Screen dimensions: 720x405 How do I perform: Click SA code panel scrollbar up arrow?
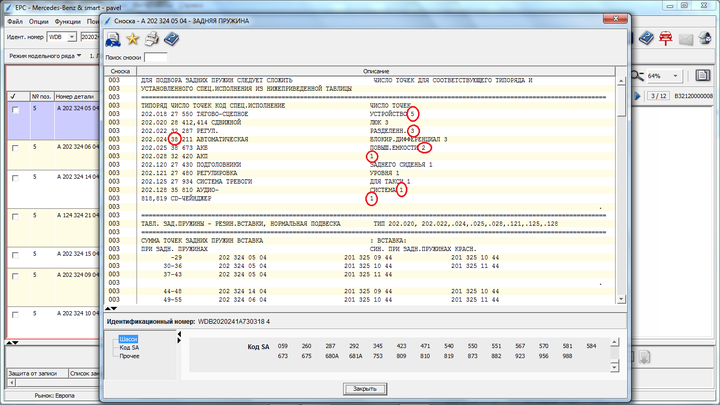pos(614,343)
